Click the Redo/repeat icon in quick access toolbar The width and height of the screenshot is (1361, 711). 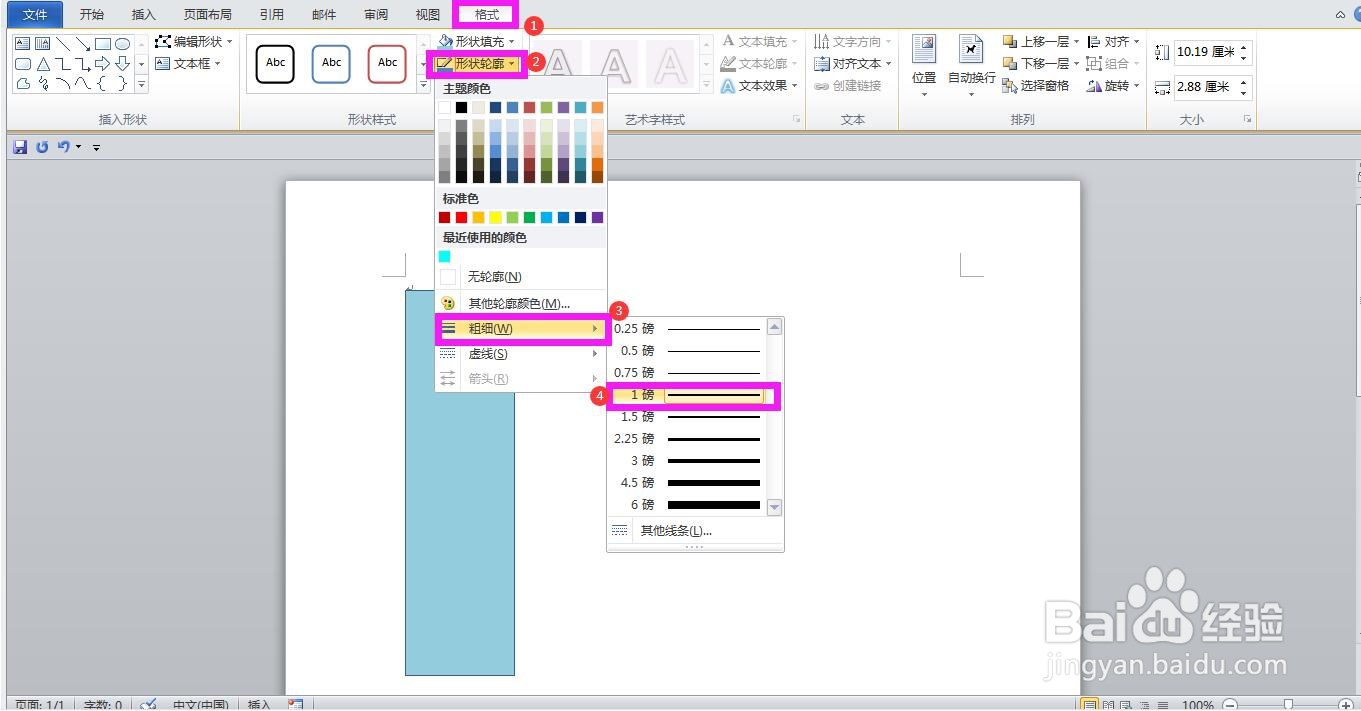42,147
